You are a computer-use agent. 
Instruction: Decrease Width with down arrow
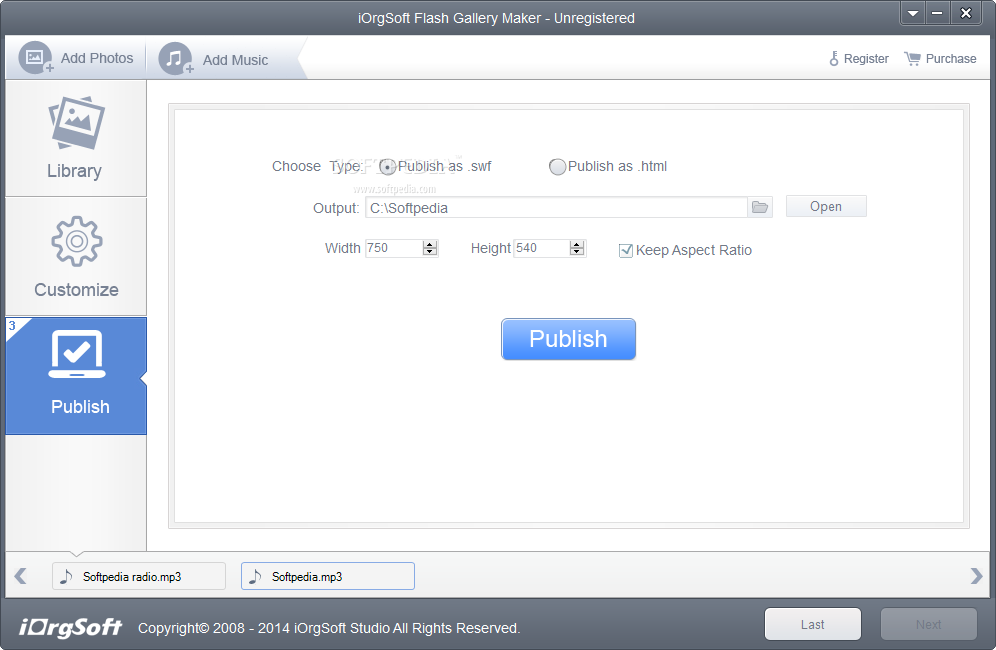point(430,252)
